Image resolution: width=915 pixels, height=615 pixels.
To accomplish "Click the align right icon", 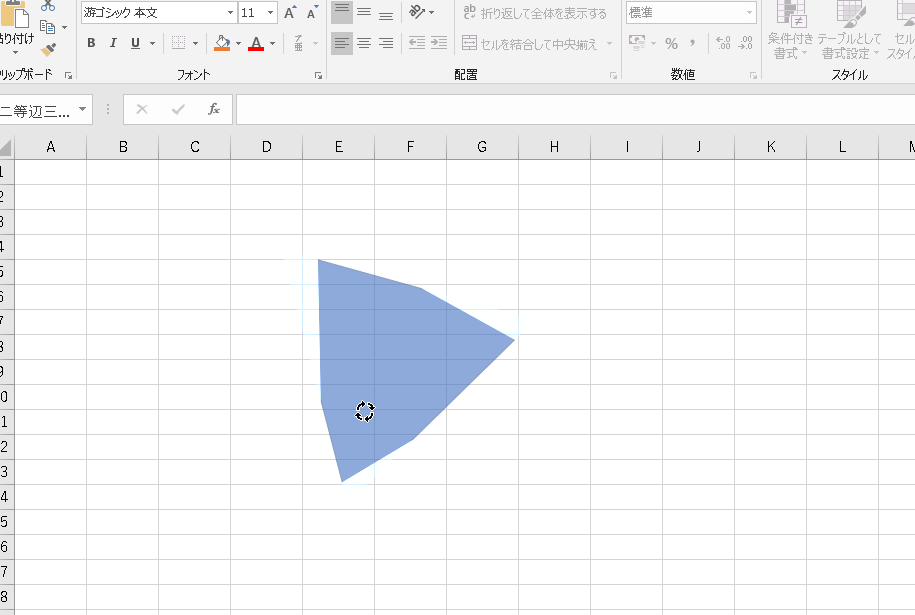I will (386, 43).
